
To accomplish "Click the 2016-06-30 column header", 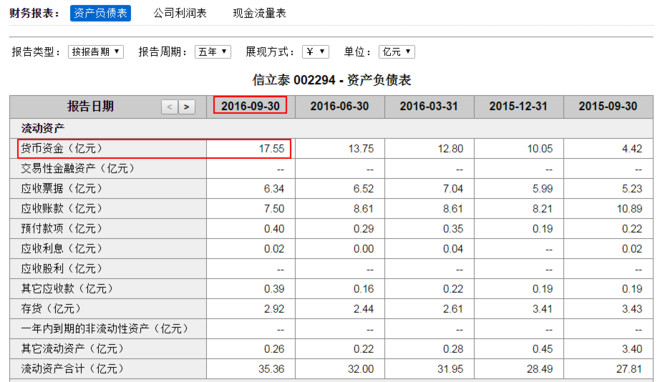I will pos(340,106).
